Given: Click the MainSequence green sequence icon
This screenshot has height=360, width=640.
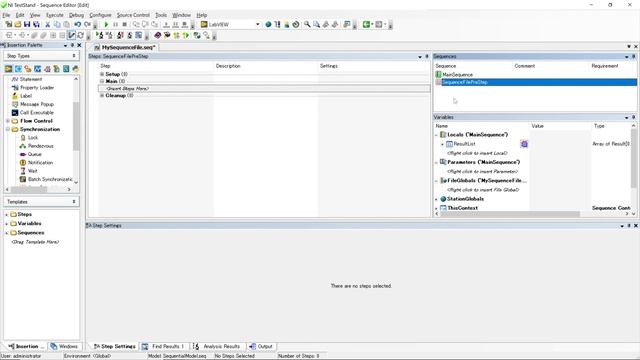Looking at the screenshot, I should coord(438,75).
